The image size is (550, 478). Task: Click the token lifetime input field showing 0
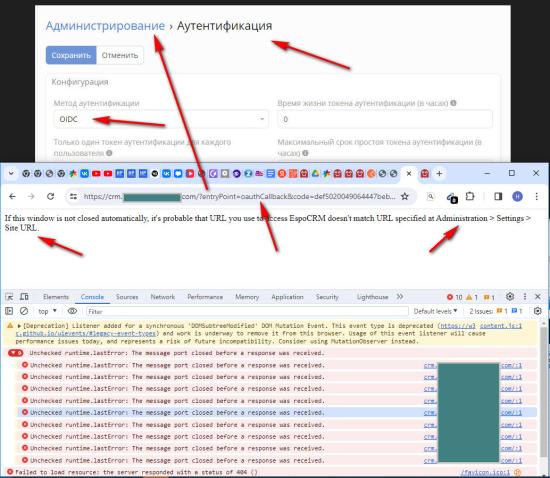(385, 119)
